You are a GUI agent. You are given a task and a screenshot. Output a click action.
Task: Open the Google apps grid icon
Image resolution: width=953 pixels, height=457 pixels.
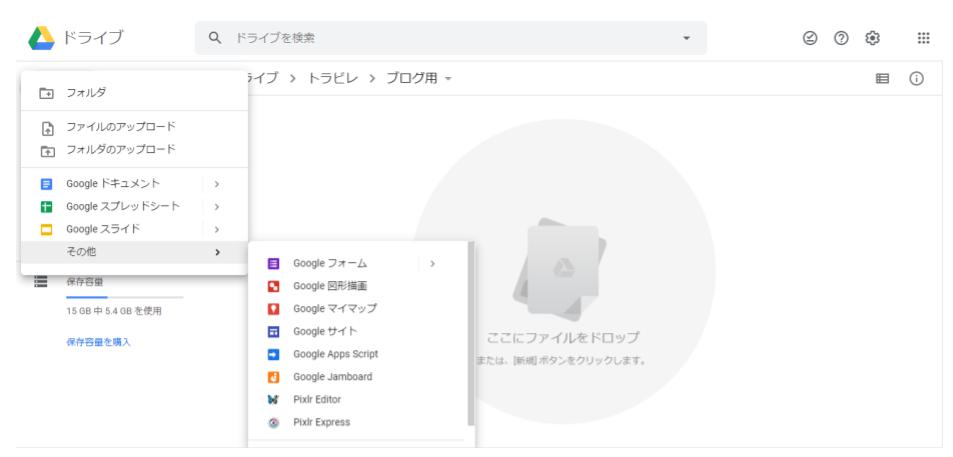pos(923,38)
